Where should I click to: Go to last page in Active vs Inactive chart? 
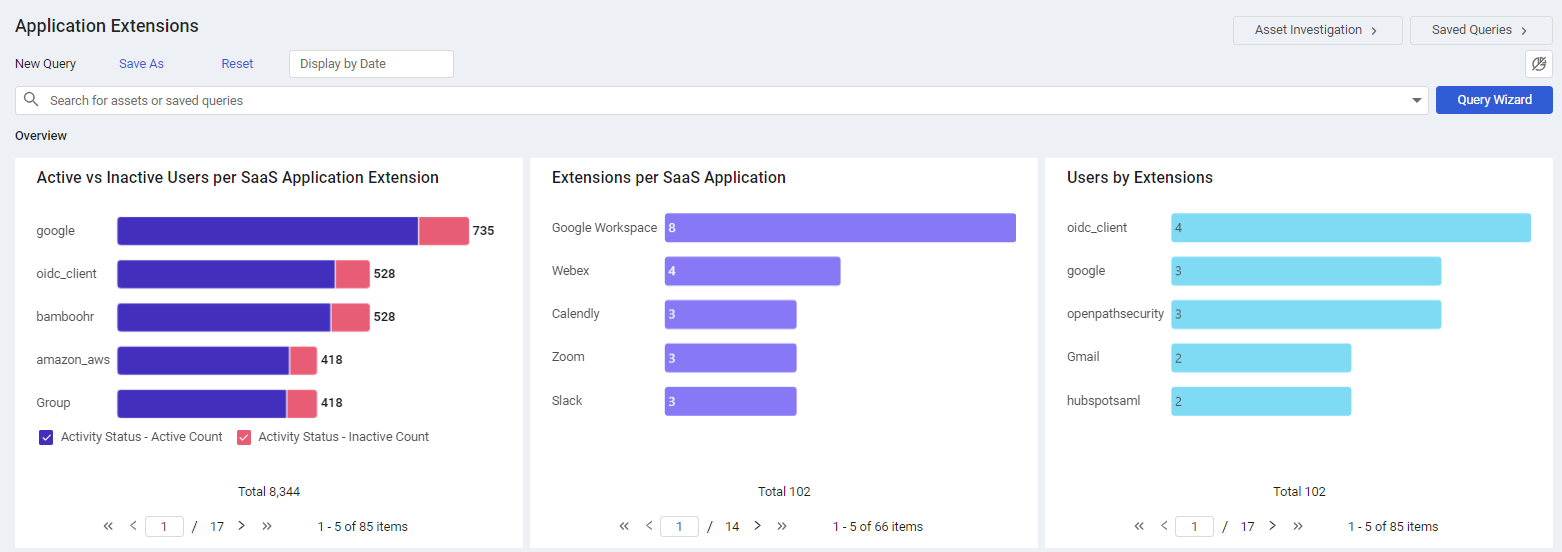267,526
